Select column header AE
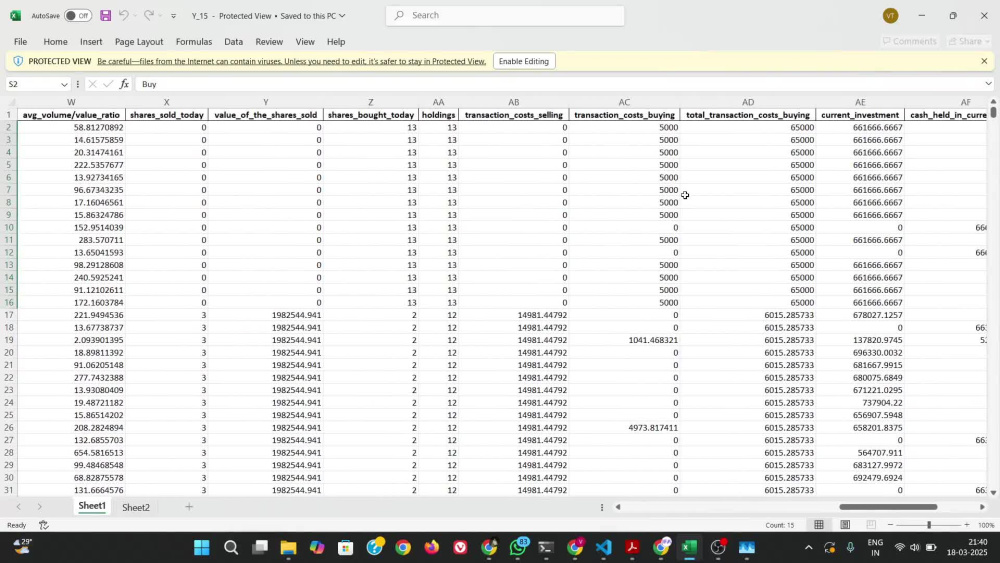1000x563 pixels. 860,102
